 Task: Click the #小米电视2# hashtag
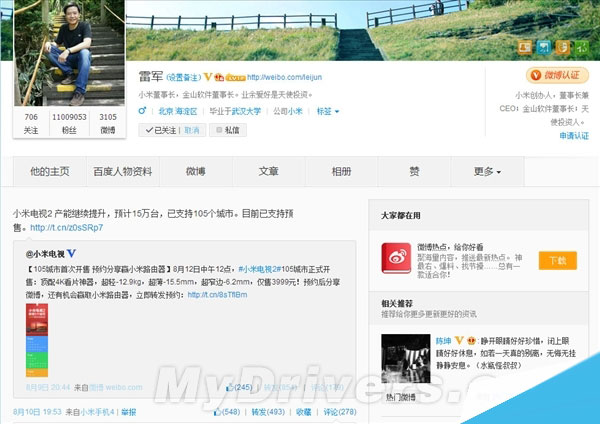(x=260, y=269)
